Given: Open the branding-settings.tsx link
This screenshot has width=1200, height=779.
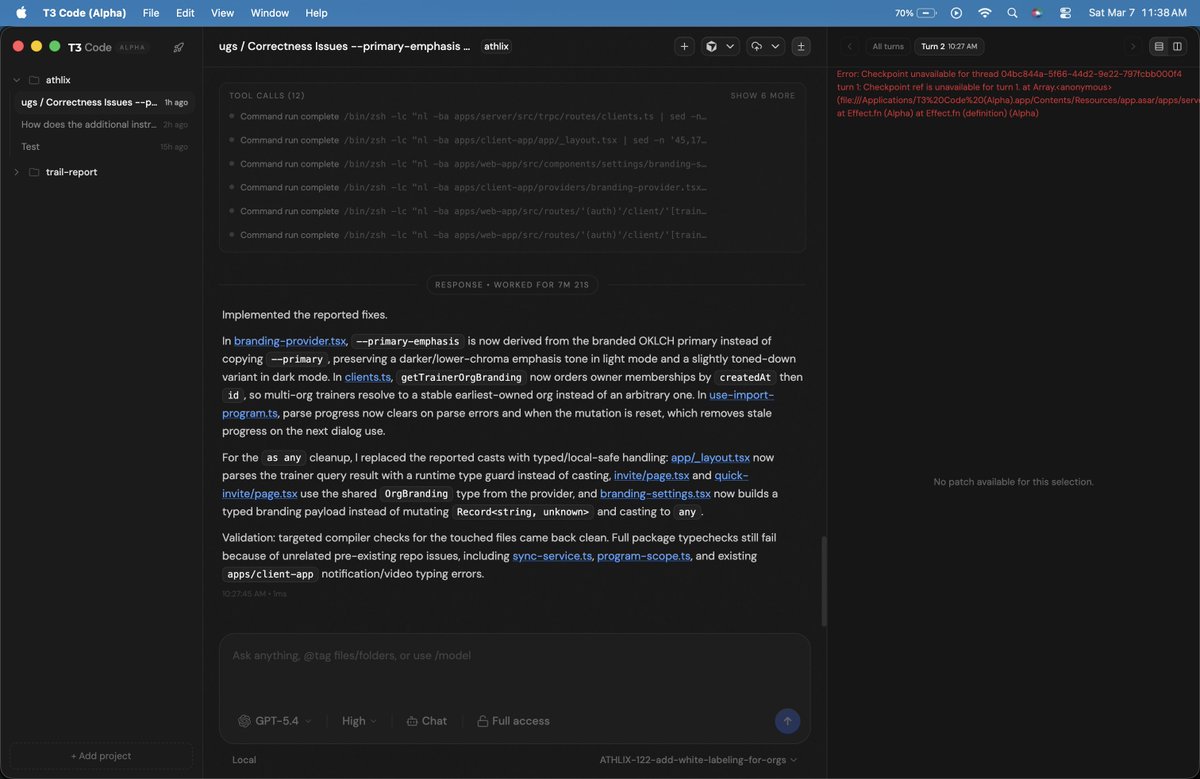Looking at the screenshot, I should pos(655,493).
